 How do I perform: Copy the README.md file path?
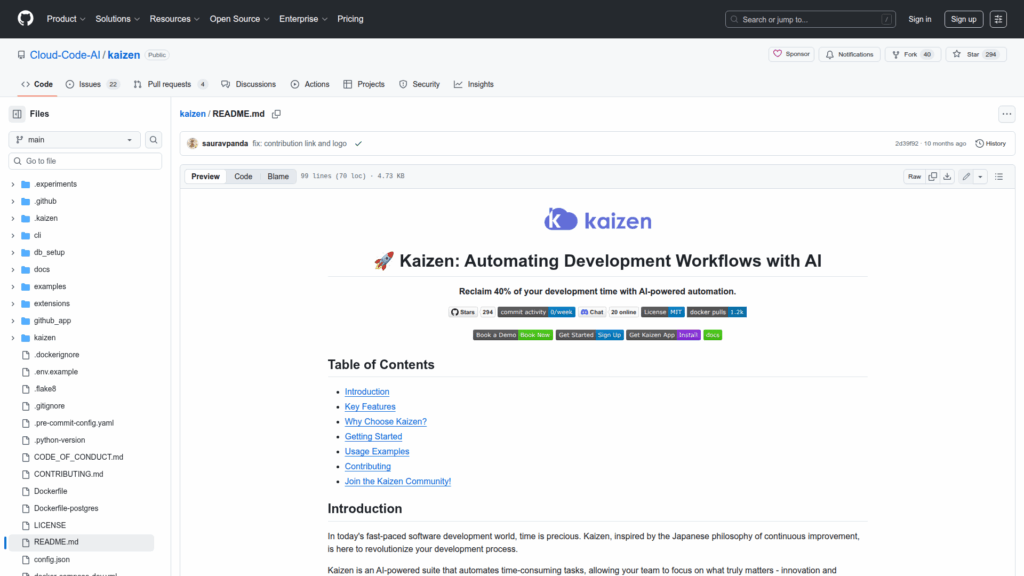(x=276, y=114)
